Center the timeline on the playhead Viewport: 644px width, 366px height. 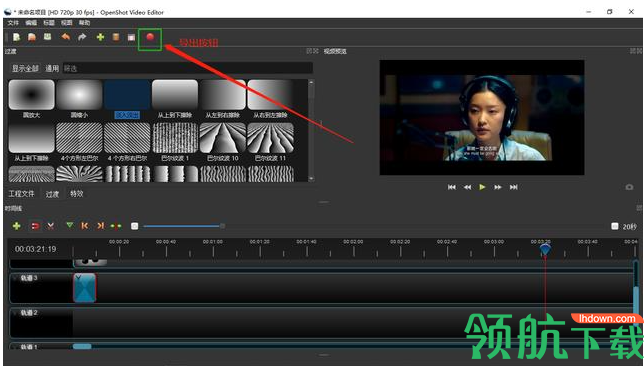pos(116,226)
